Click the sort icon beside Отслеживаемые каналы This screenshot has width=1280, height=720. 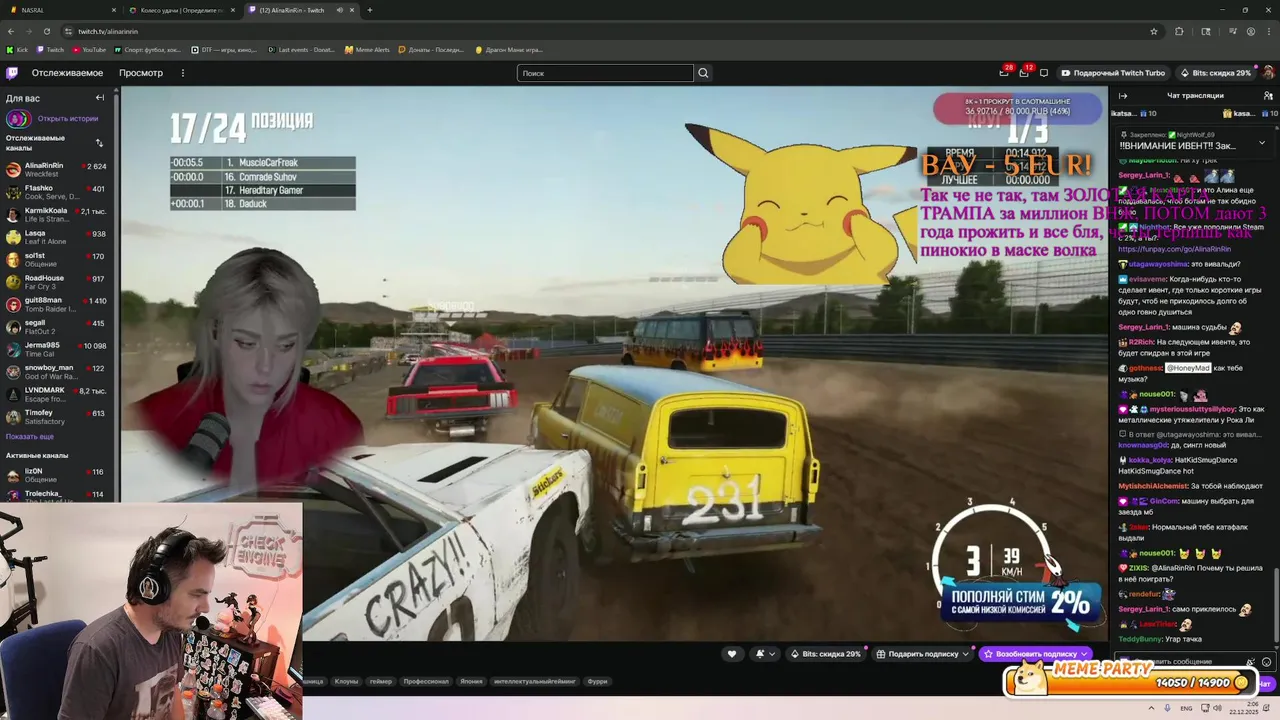point(99,143)
